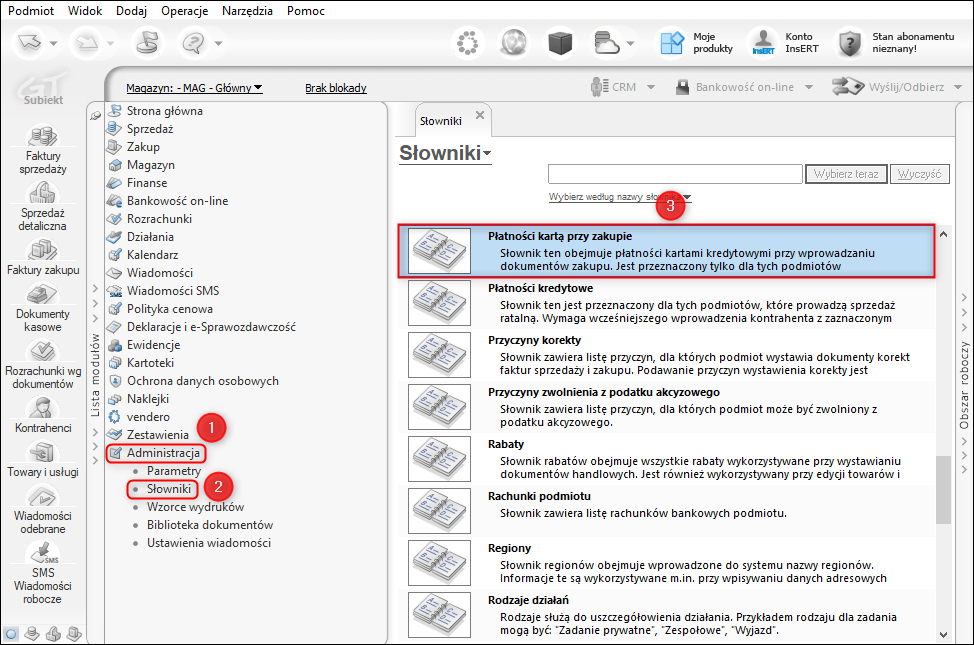The height and width of the screenshot is (645, 974).
Task: Open dropdown arrow next to back button
Action: [53, 43]
